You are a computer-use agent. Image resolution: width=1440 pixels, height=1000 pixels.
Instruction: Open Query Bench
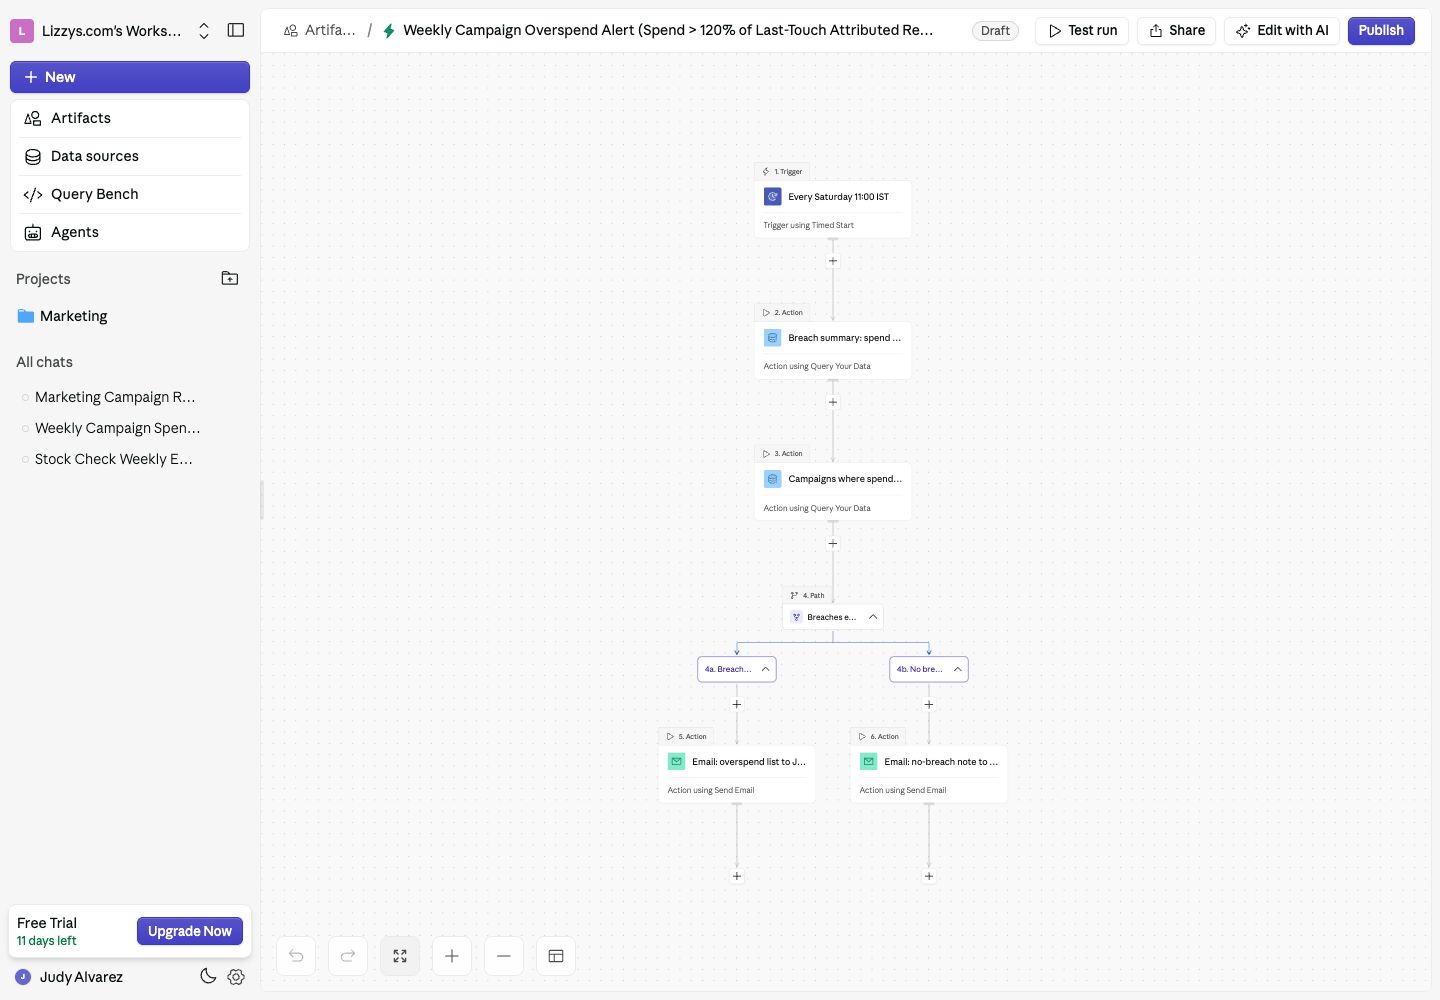tap(130, 194)
